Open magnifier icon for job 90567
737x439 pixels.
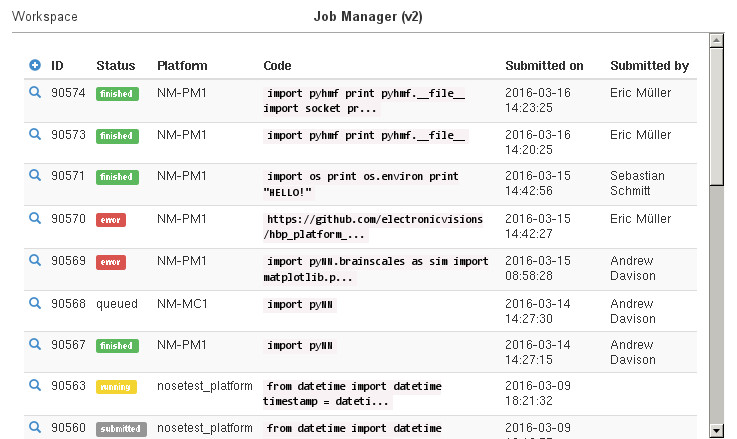(35, 343)
